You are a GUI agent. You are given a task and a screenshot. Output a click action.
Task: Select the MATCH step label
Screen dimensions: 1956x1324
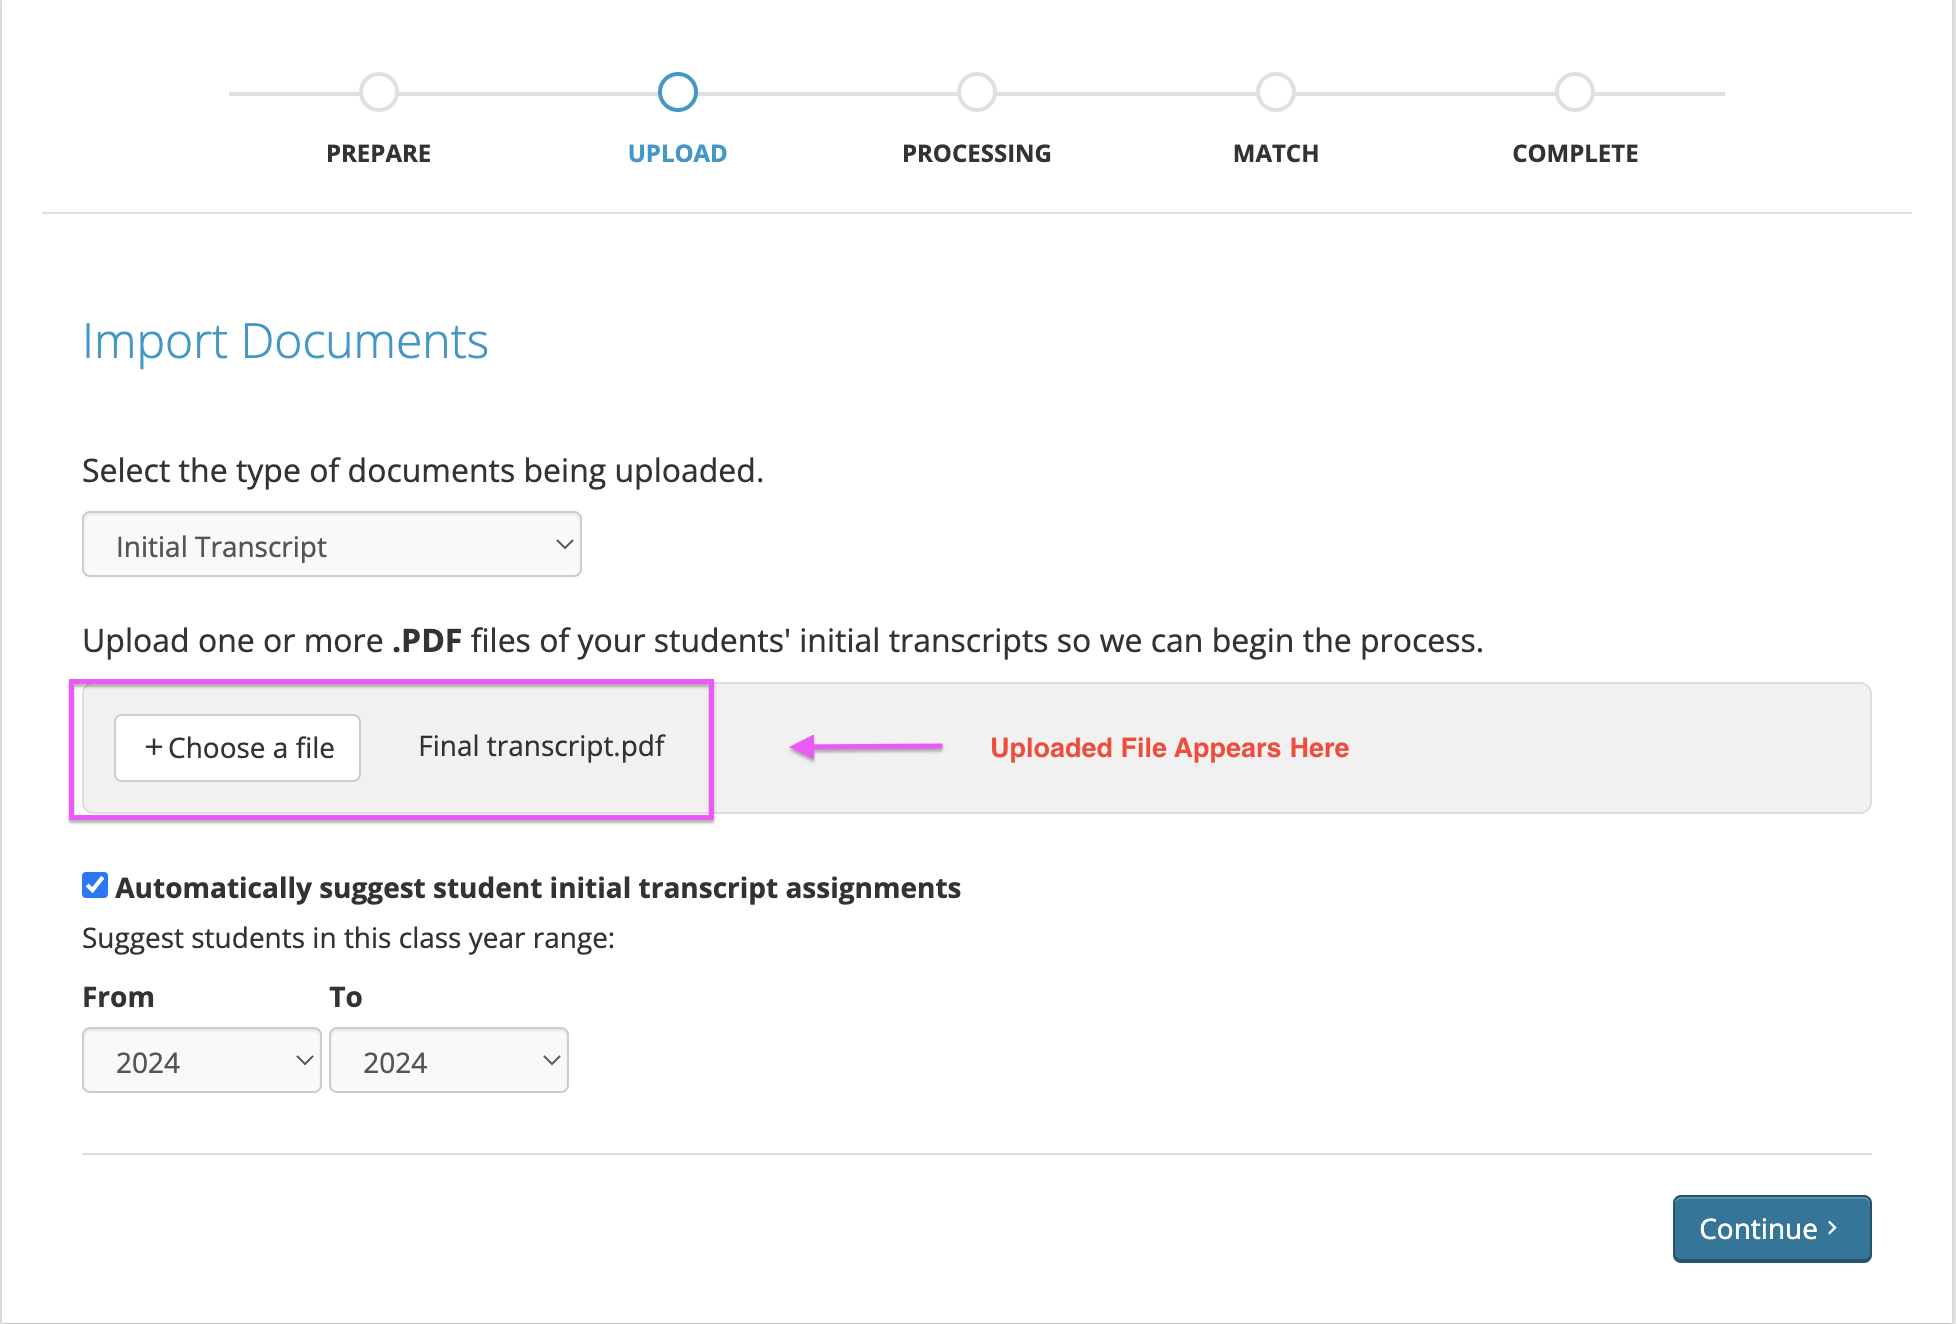pyautogui.click(x=1276, y=153)
